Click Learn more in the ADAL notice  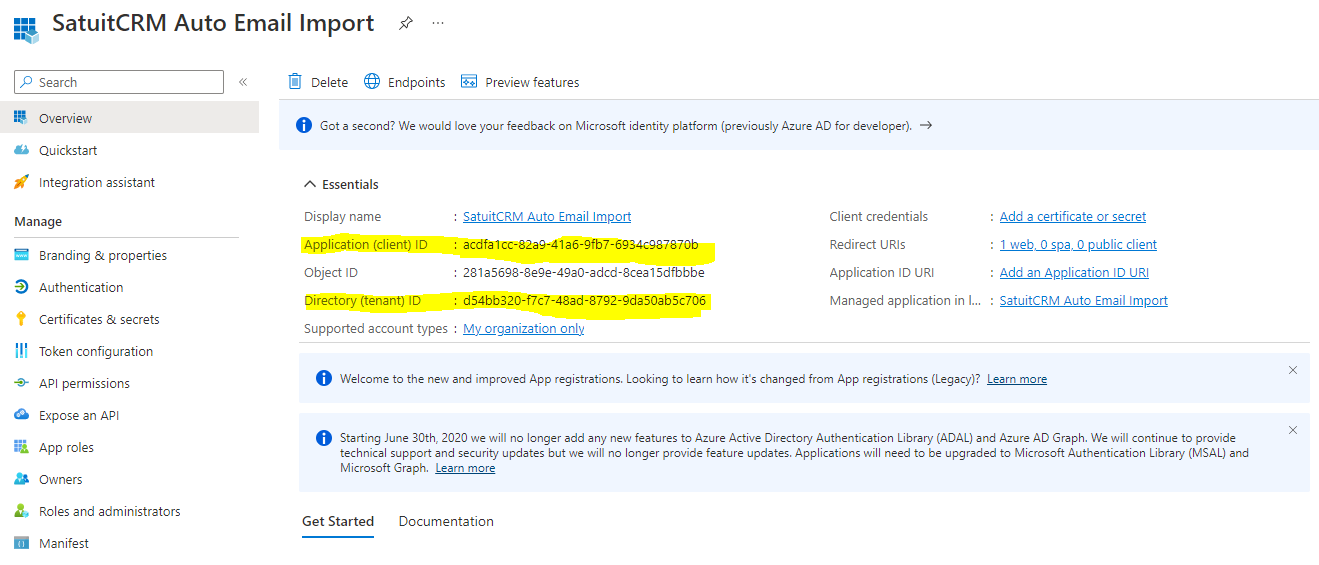pyautogui.click(x=465, y=468)
